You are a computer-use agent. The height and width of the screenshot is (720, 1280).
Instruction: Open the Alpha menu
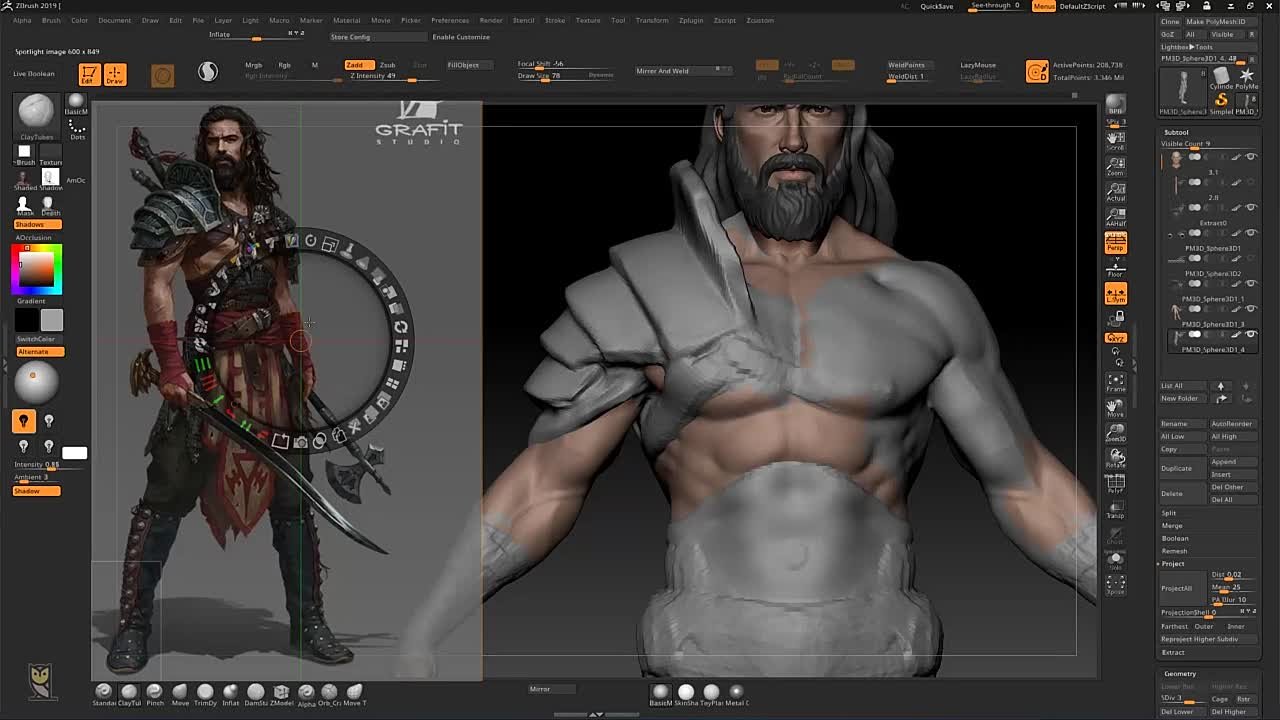pyautogui.click(x=23, y=20)
